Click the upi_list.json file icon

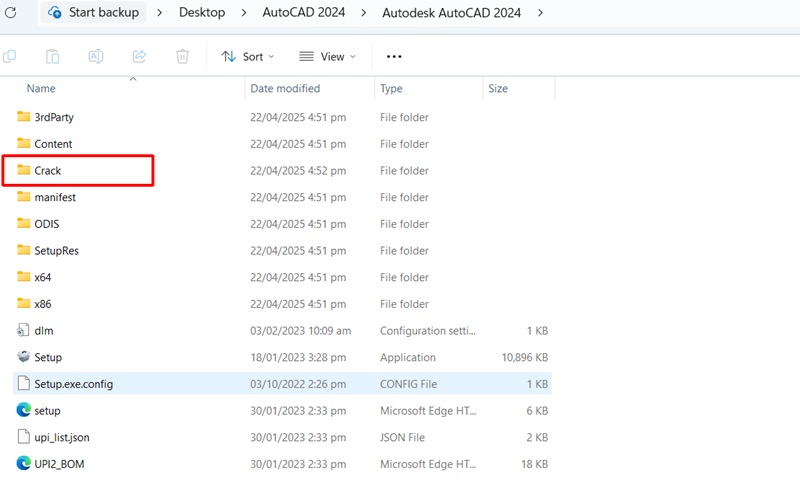click(x=23, y=437)
